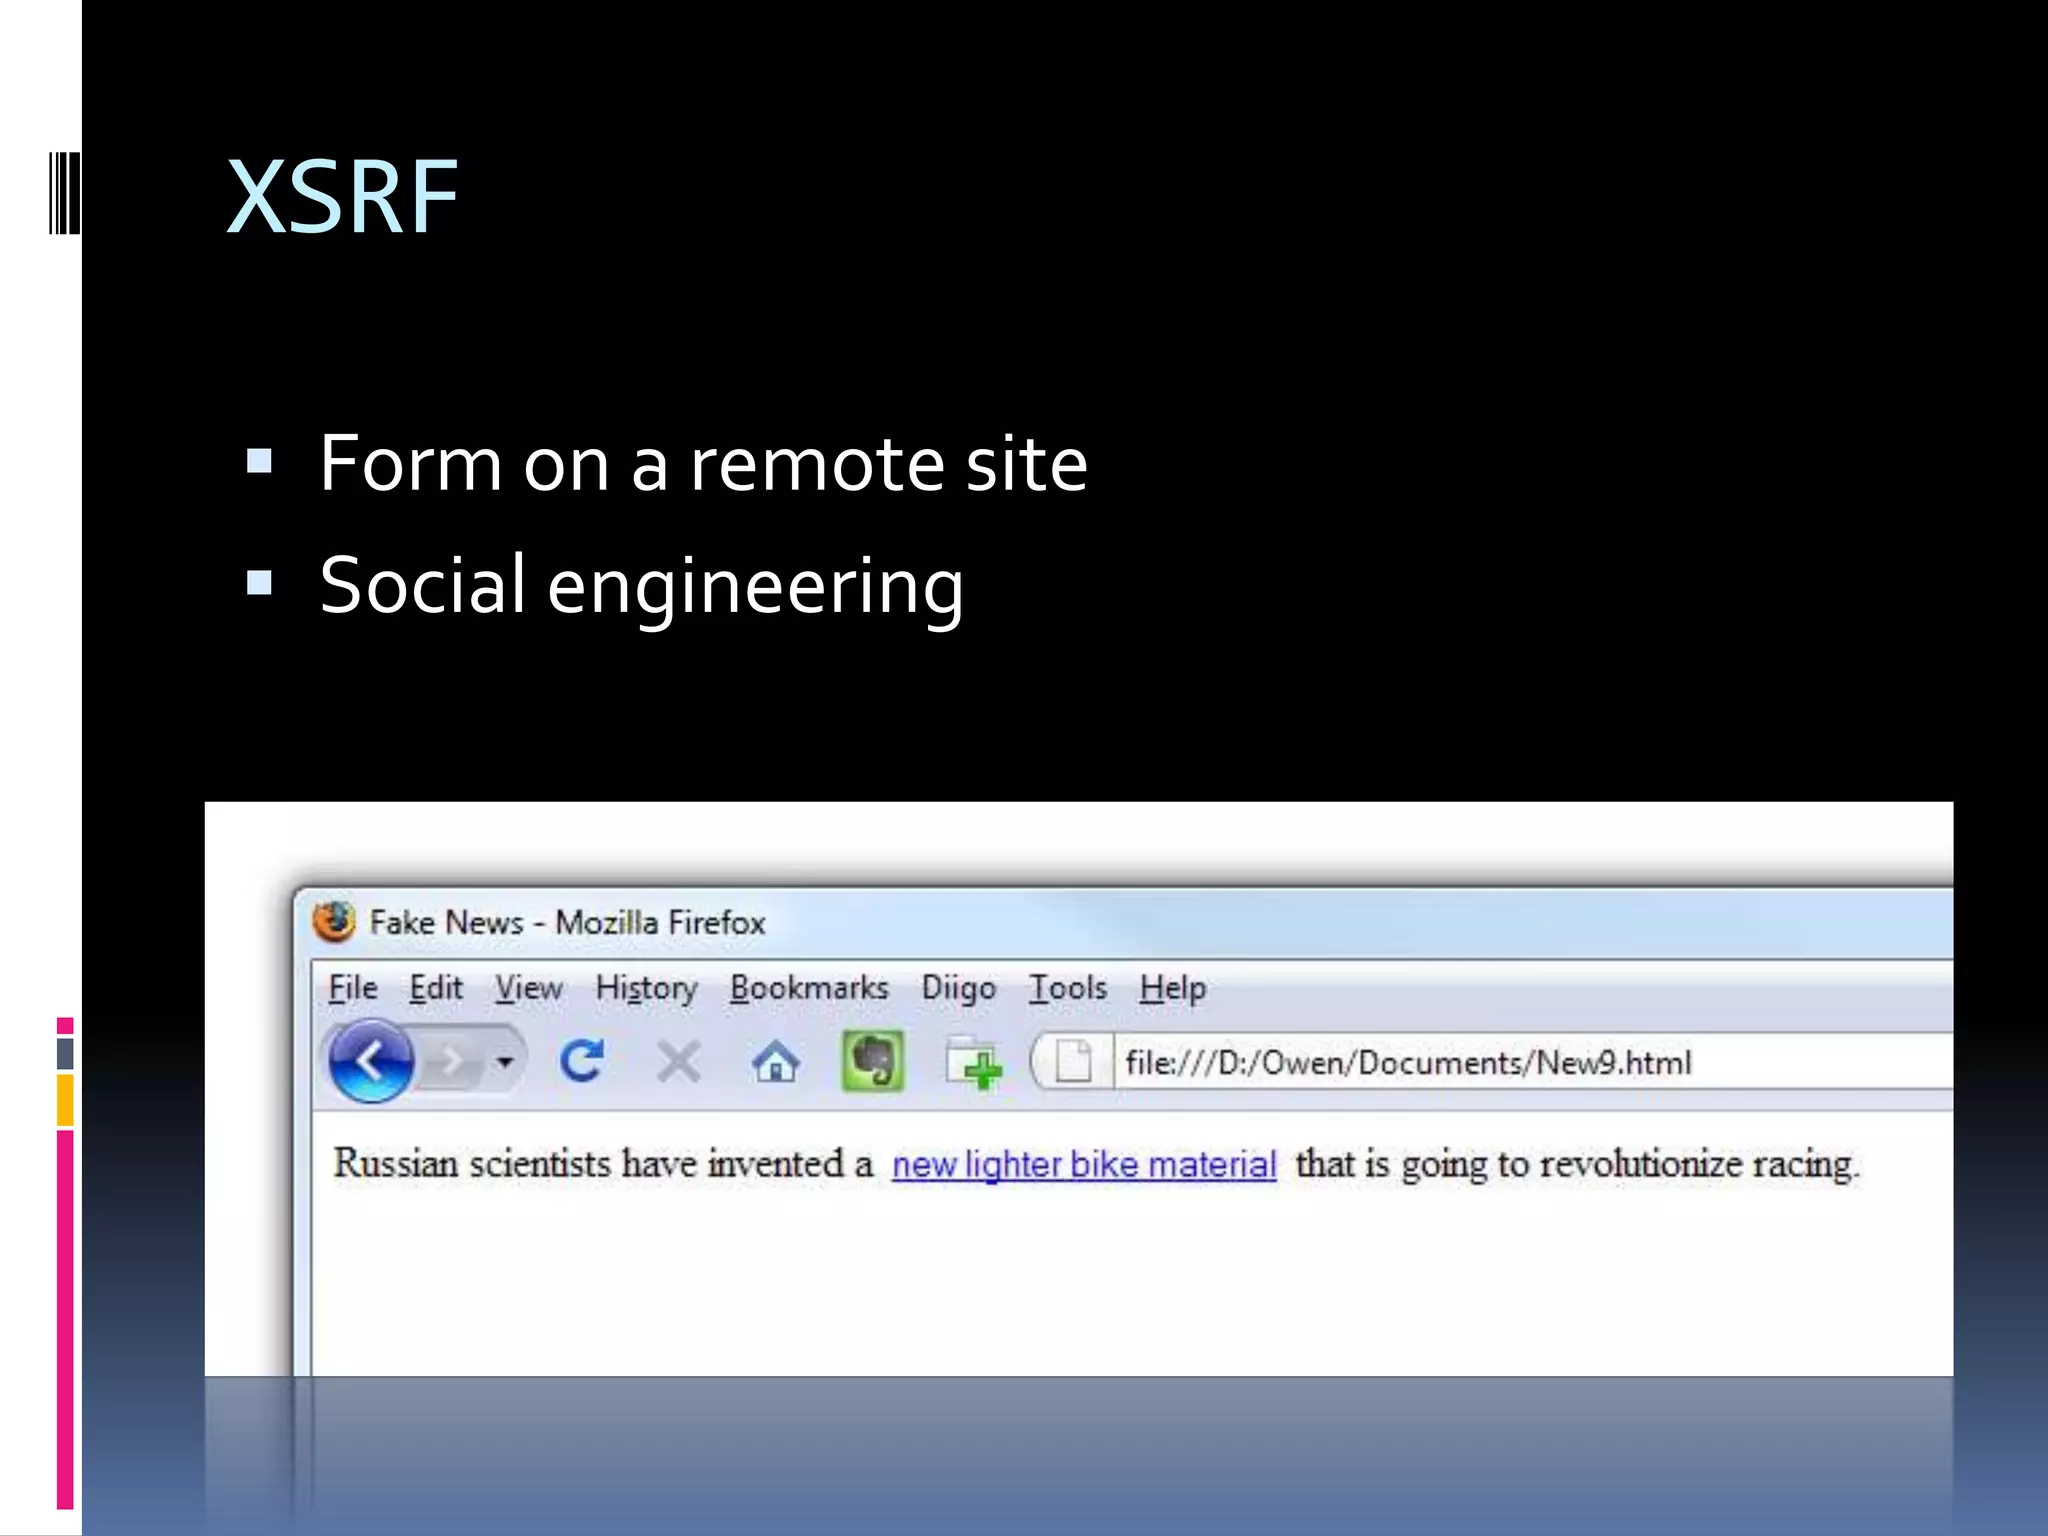Open the View menu

click(529, 988)
